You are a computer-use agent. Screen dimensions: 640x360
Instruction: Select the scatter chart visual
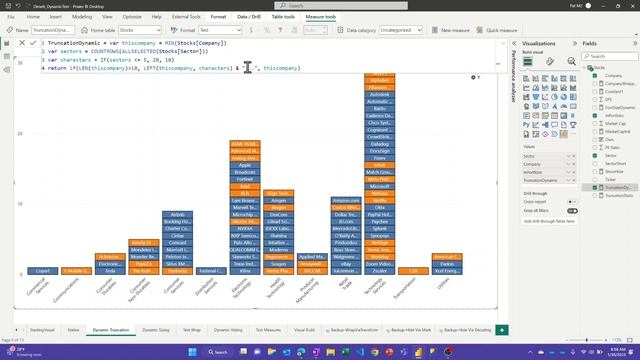(545, 97)
